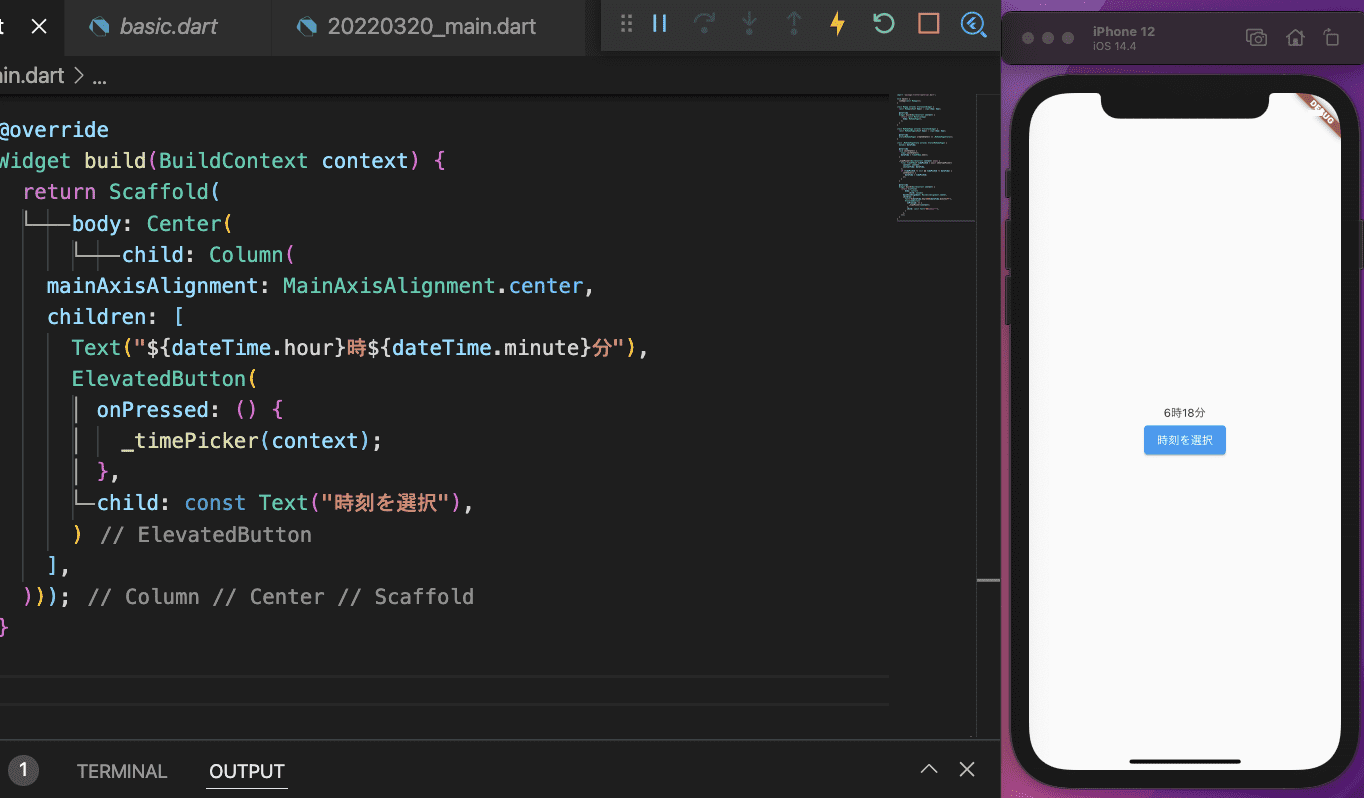This screenshot has height=798, width=1364.
Task: Switch to the TERMINAL tab
Action: pyautogui.click(x=121, y=771)
